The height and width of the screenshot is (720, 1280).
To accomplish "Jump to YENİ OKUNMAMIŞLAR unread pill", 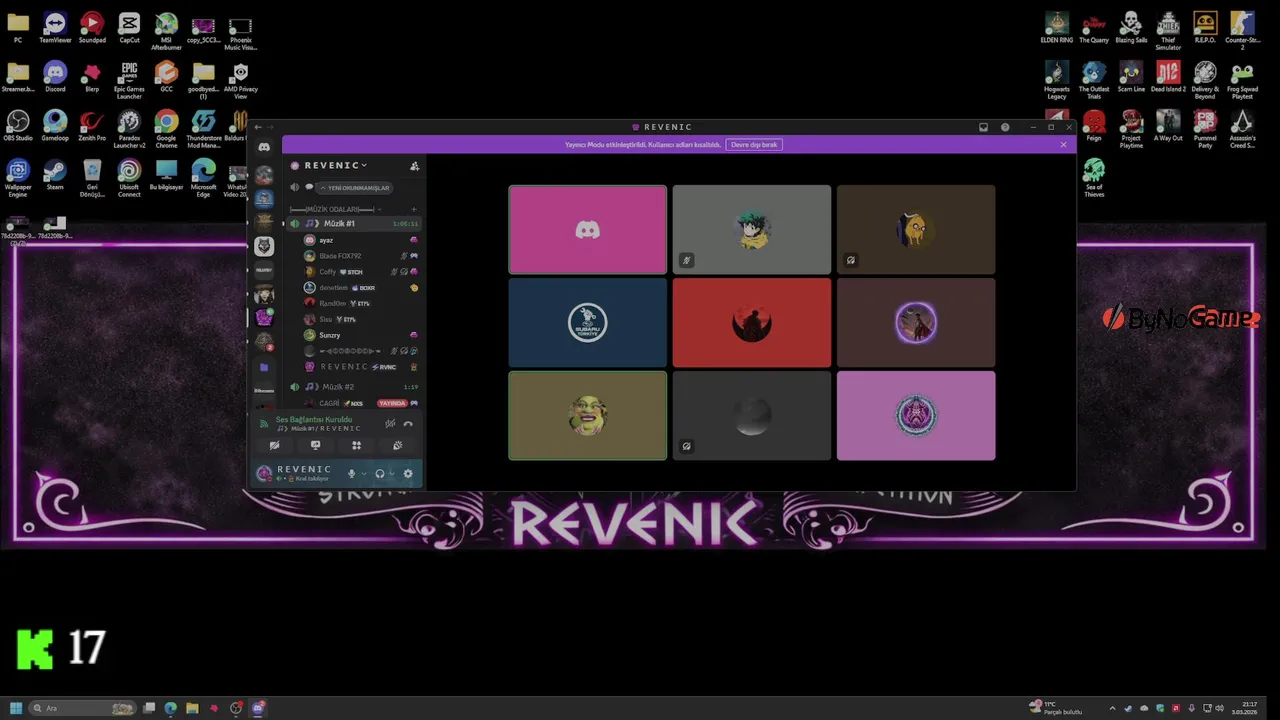I will (355, 188).
